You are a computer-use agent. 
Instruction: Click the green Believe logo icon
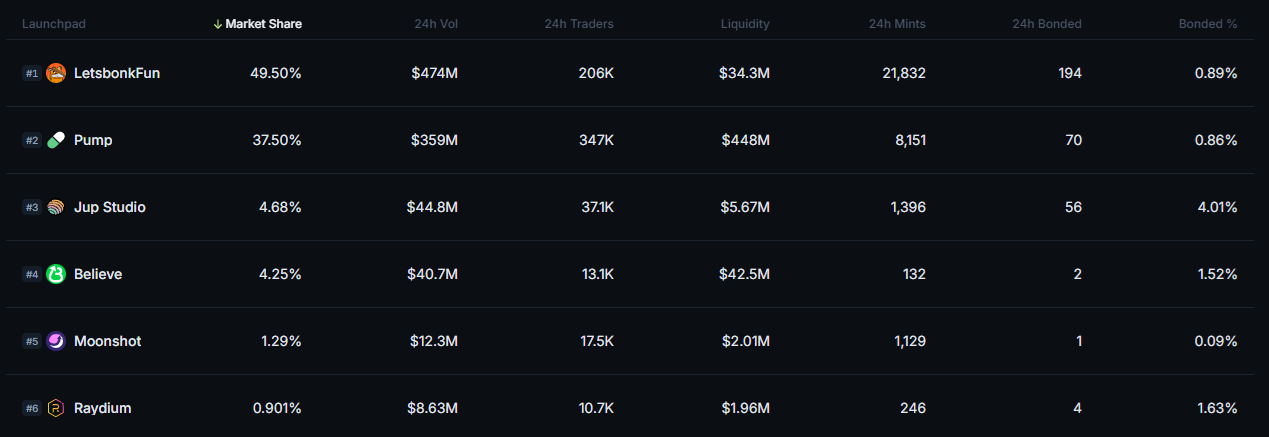pyautogui.click(x=56, y=274)
